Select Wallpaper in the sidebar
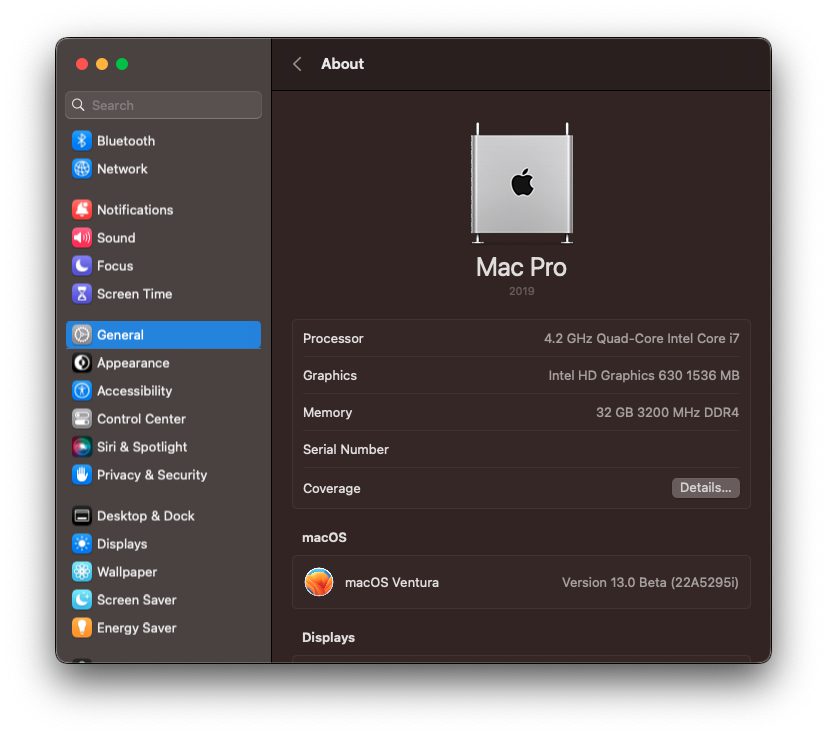Viewport: 827px width, 737px height. [164, 571]
